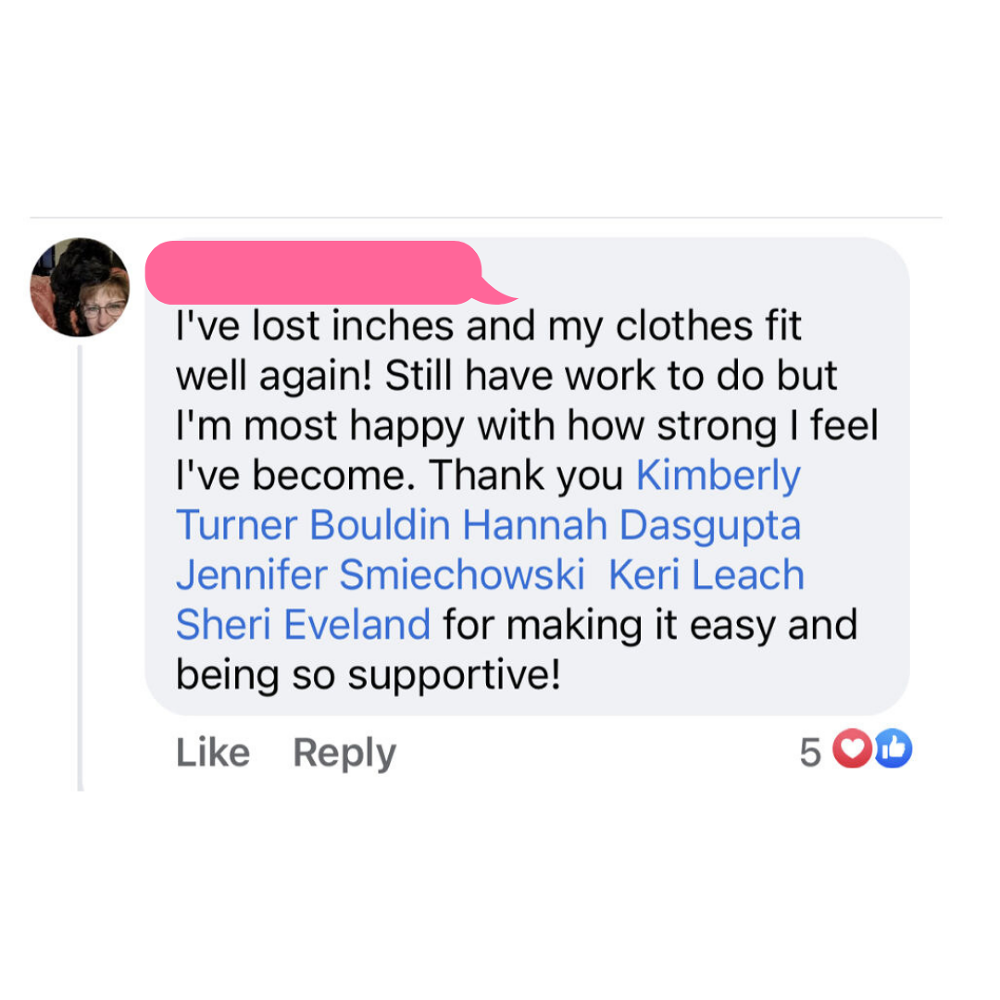Click the words "being so supportive!"
Viewport: 1000px width, 1000px height.
pos(367,675)
